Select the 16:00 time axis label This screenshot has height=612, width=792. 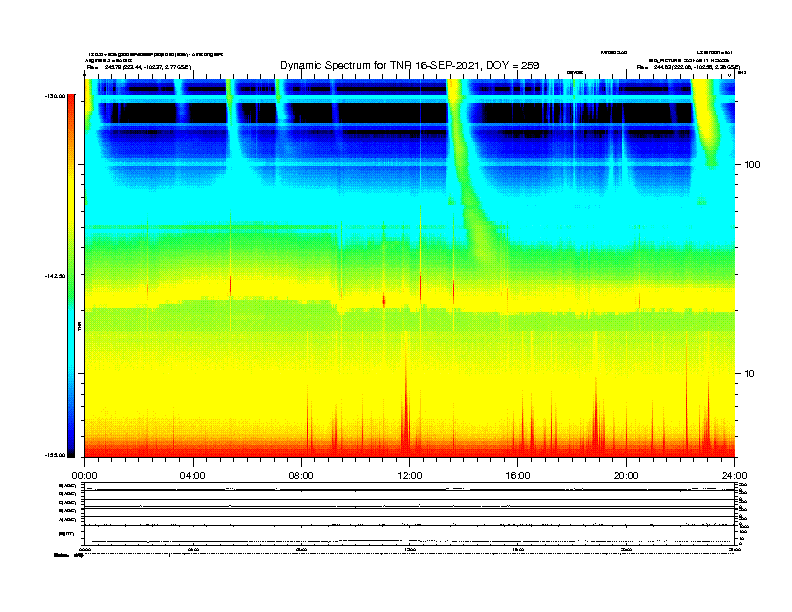(518, 476)
